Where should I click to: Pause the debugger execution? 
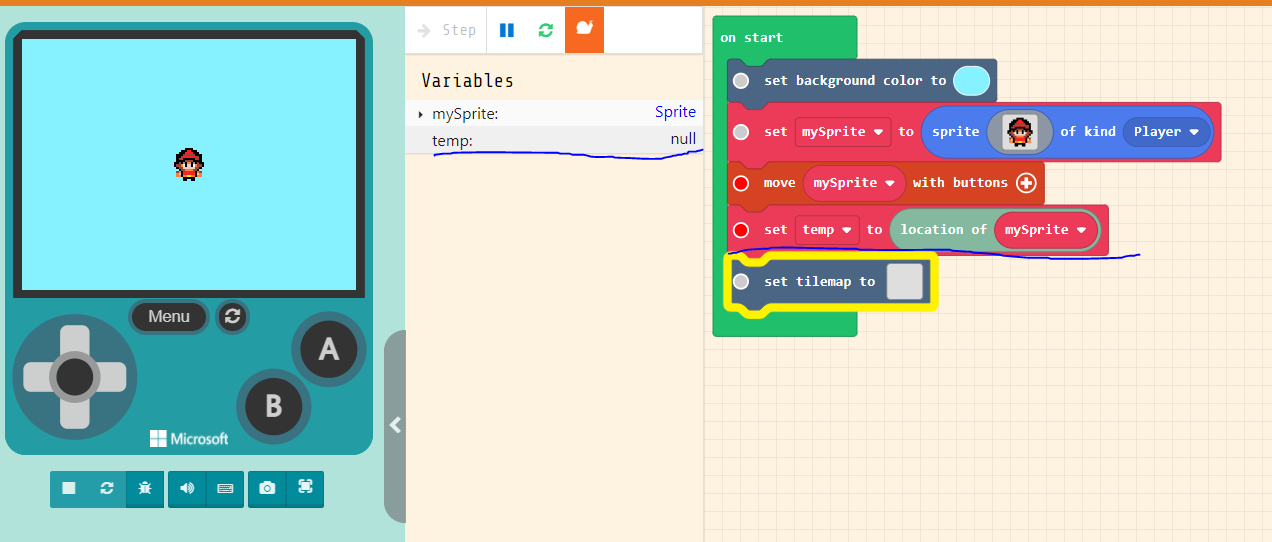pyautogui.click(x=506, y=30)
